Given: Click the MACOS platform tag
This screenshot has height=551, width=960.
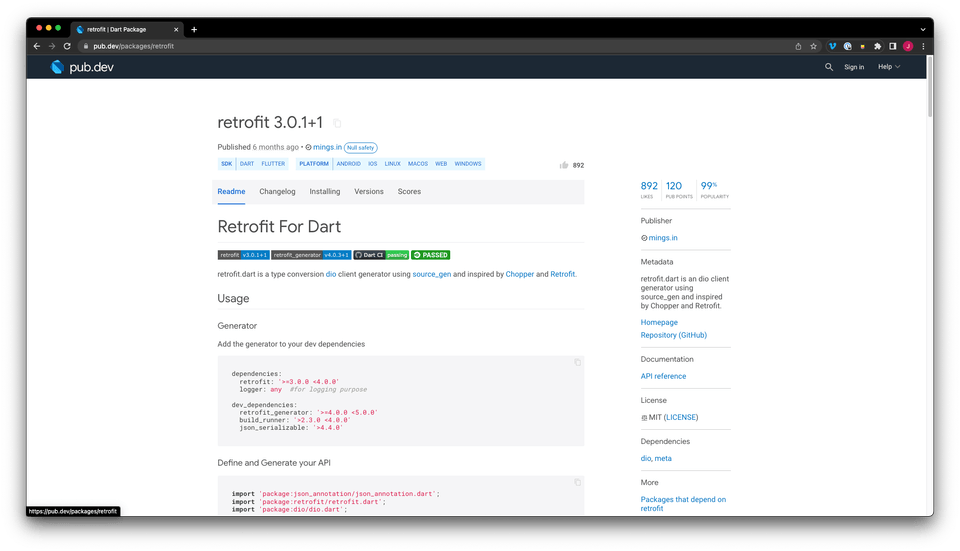Looking at the screenshot, I should pos(418,164).
